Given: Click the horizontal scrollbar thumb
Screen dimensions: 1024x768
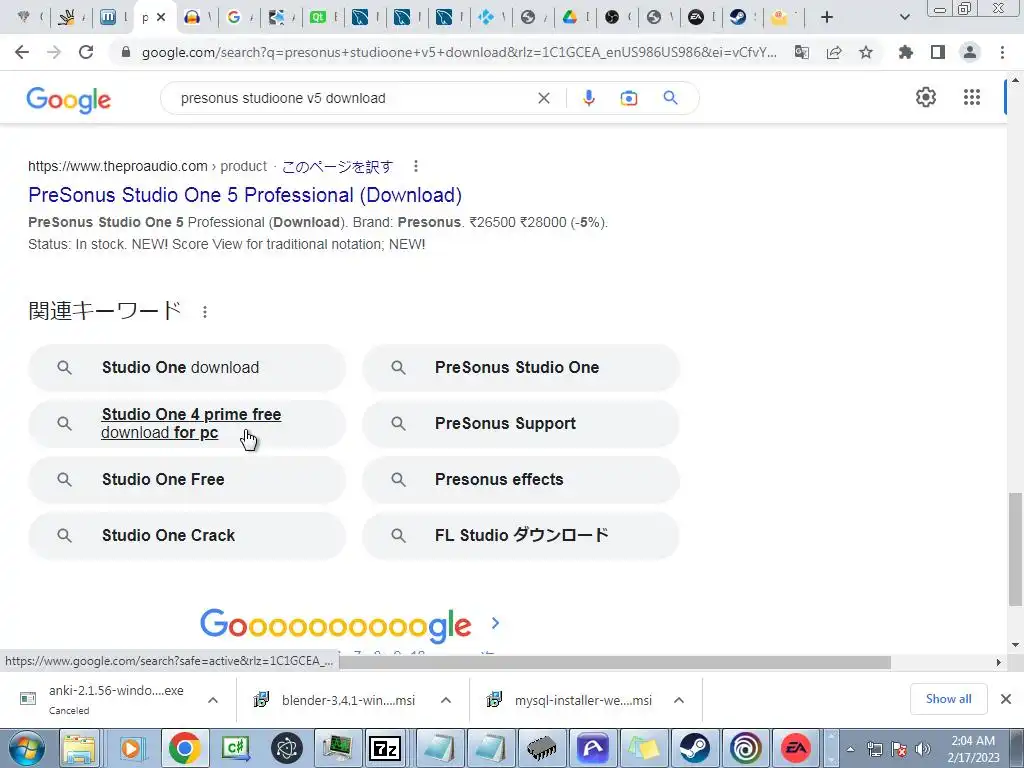Looking at the screenshot, I should coord(615,662).
